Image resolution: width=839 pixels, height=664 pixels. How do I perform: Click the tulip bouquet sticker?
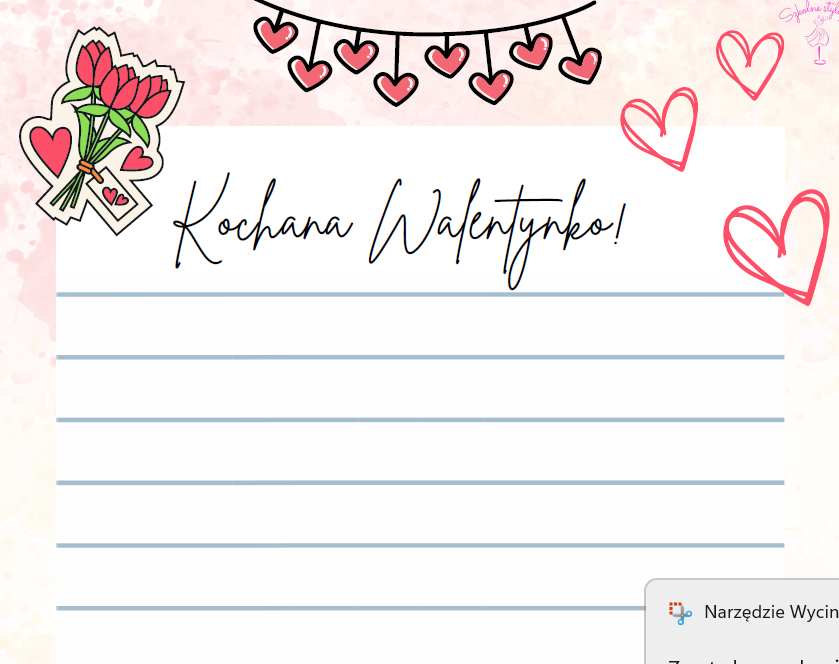click(98, 130)
